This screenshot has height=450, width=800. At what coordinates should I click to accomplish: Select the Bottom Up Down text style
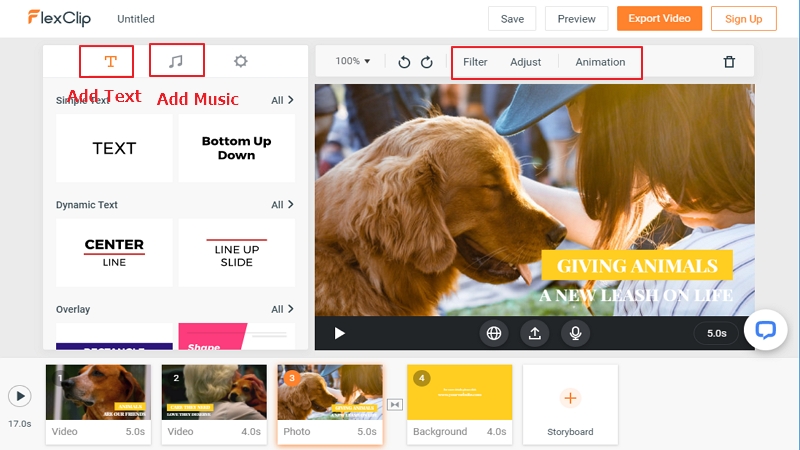pos(237,148)
